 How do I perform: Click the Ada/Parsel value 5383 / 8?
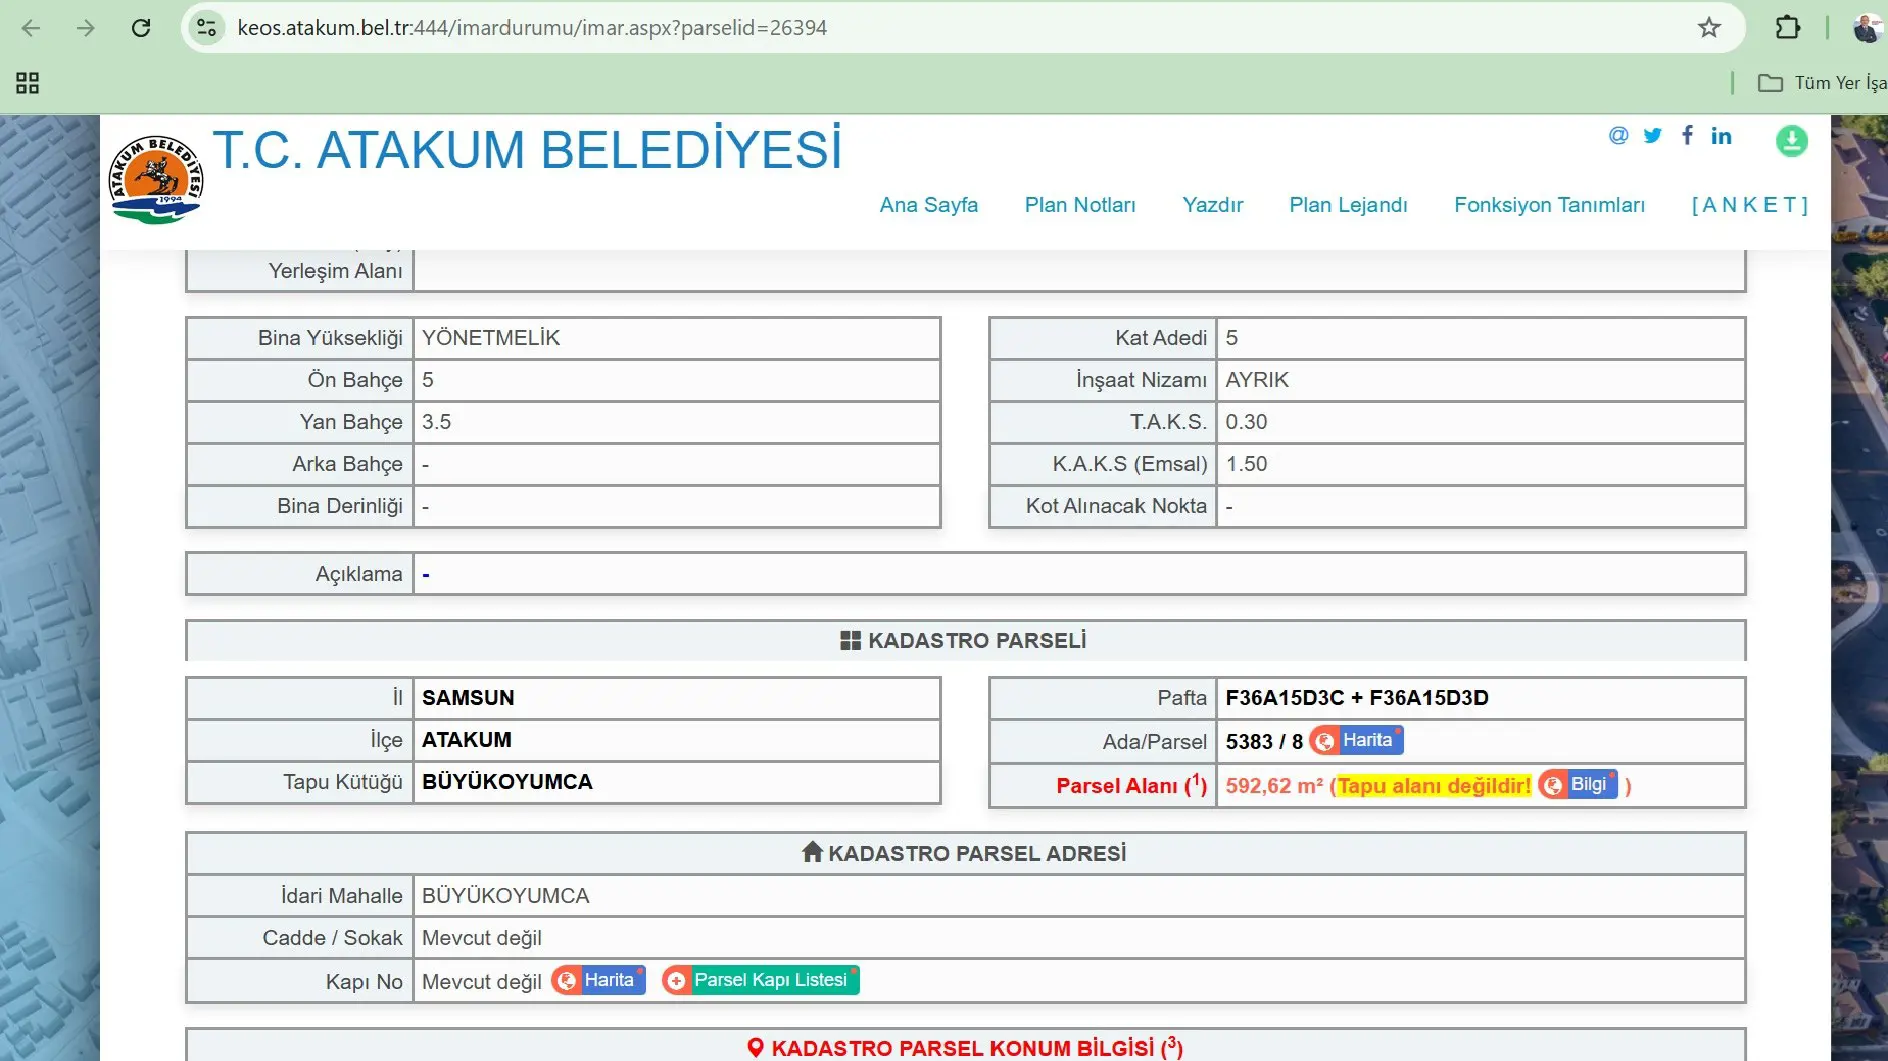1264,742
